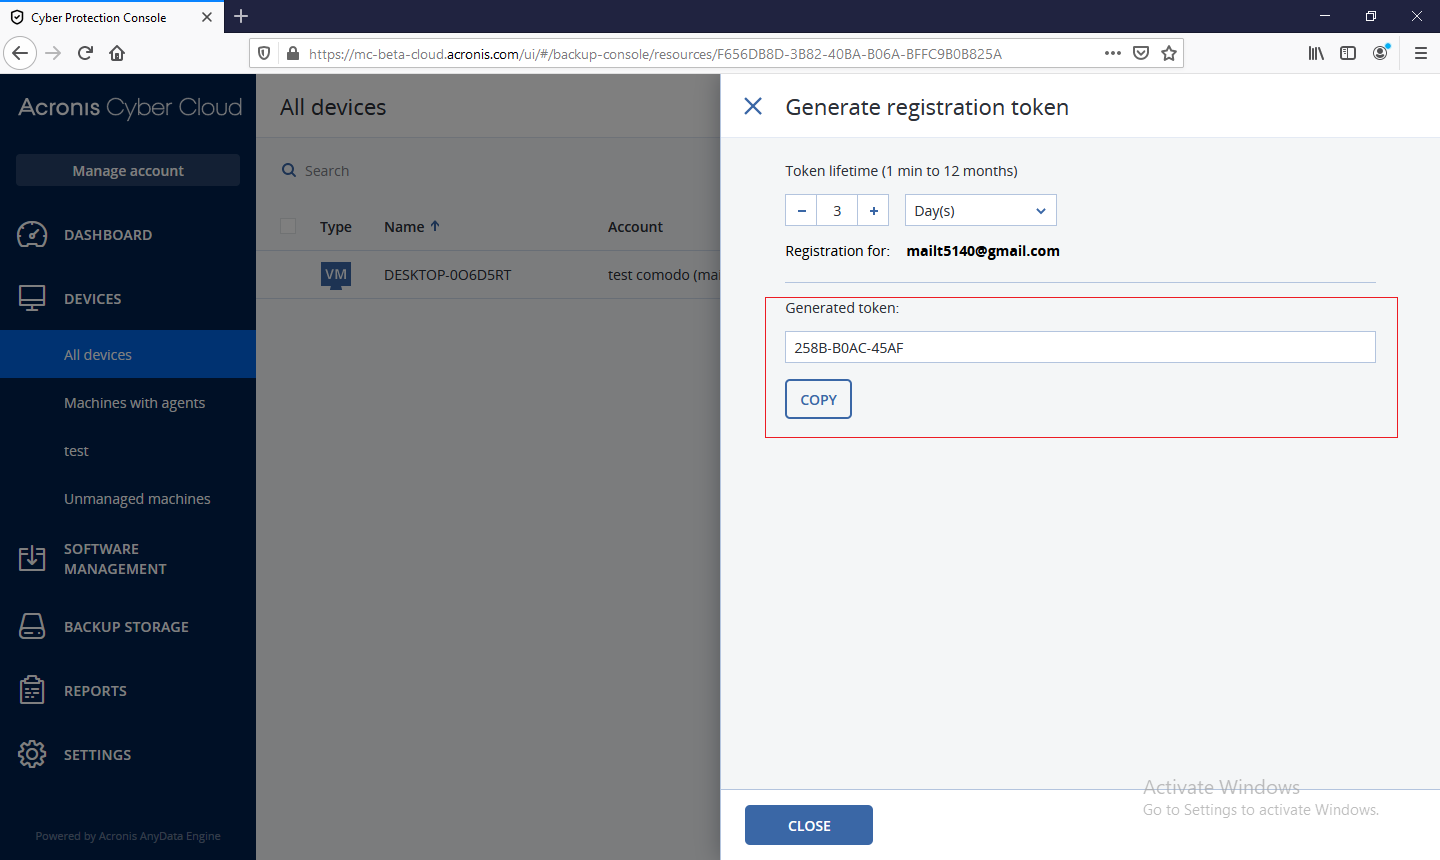Image resolution: width=1440 pixels, height=860 pixels.
Task: Open Software Management icon in sidebar
Action: coord(32,558)
